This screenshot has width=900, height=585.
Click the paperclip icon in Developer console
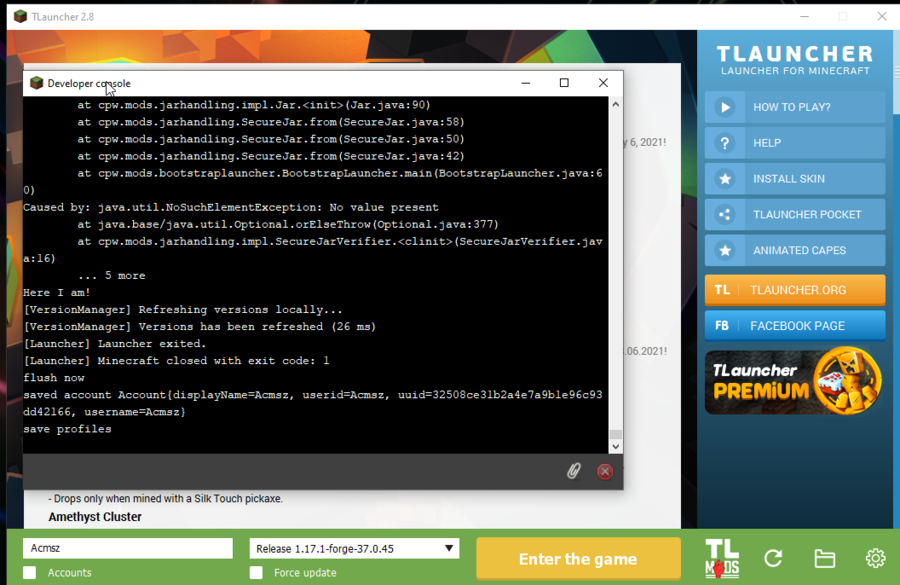click(573, 471)
